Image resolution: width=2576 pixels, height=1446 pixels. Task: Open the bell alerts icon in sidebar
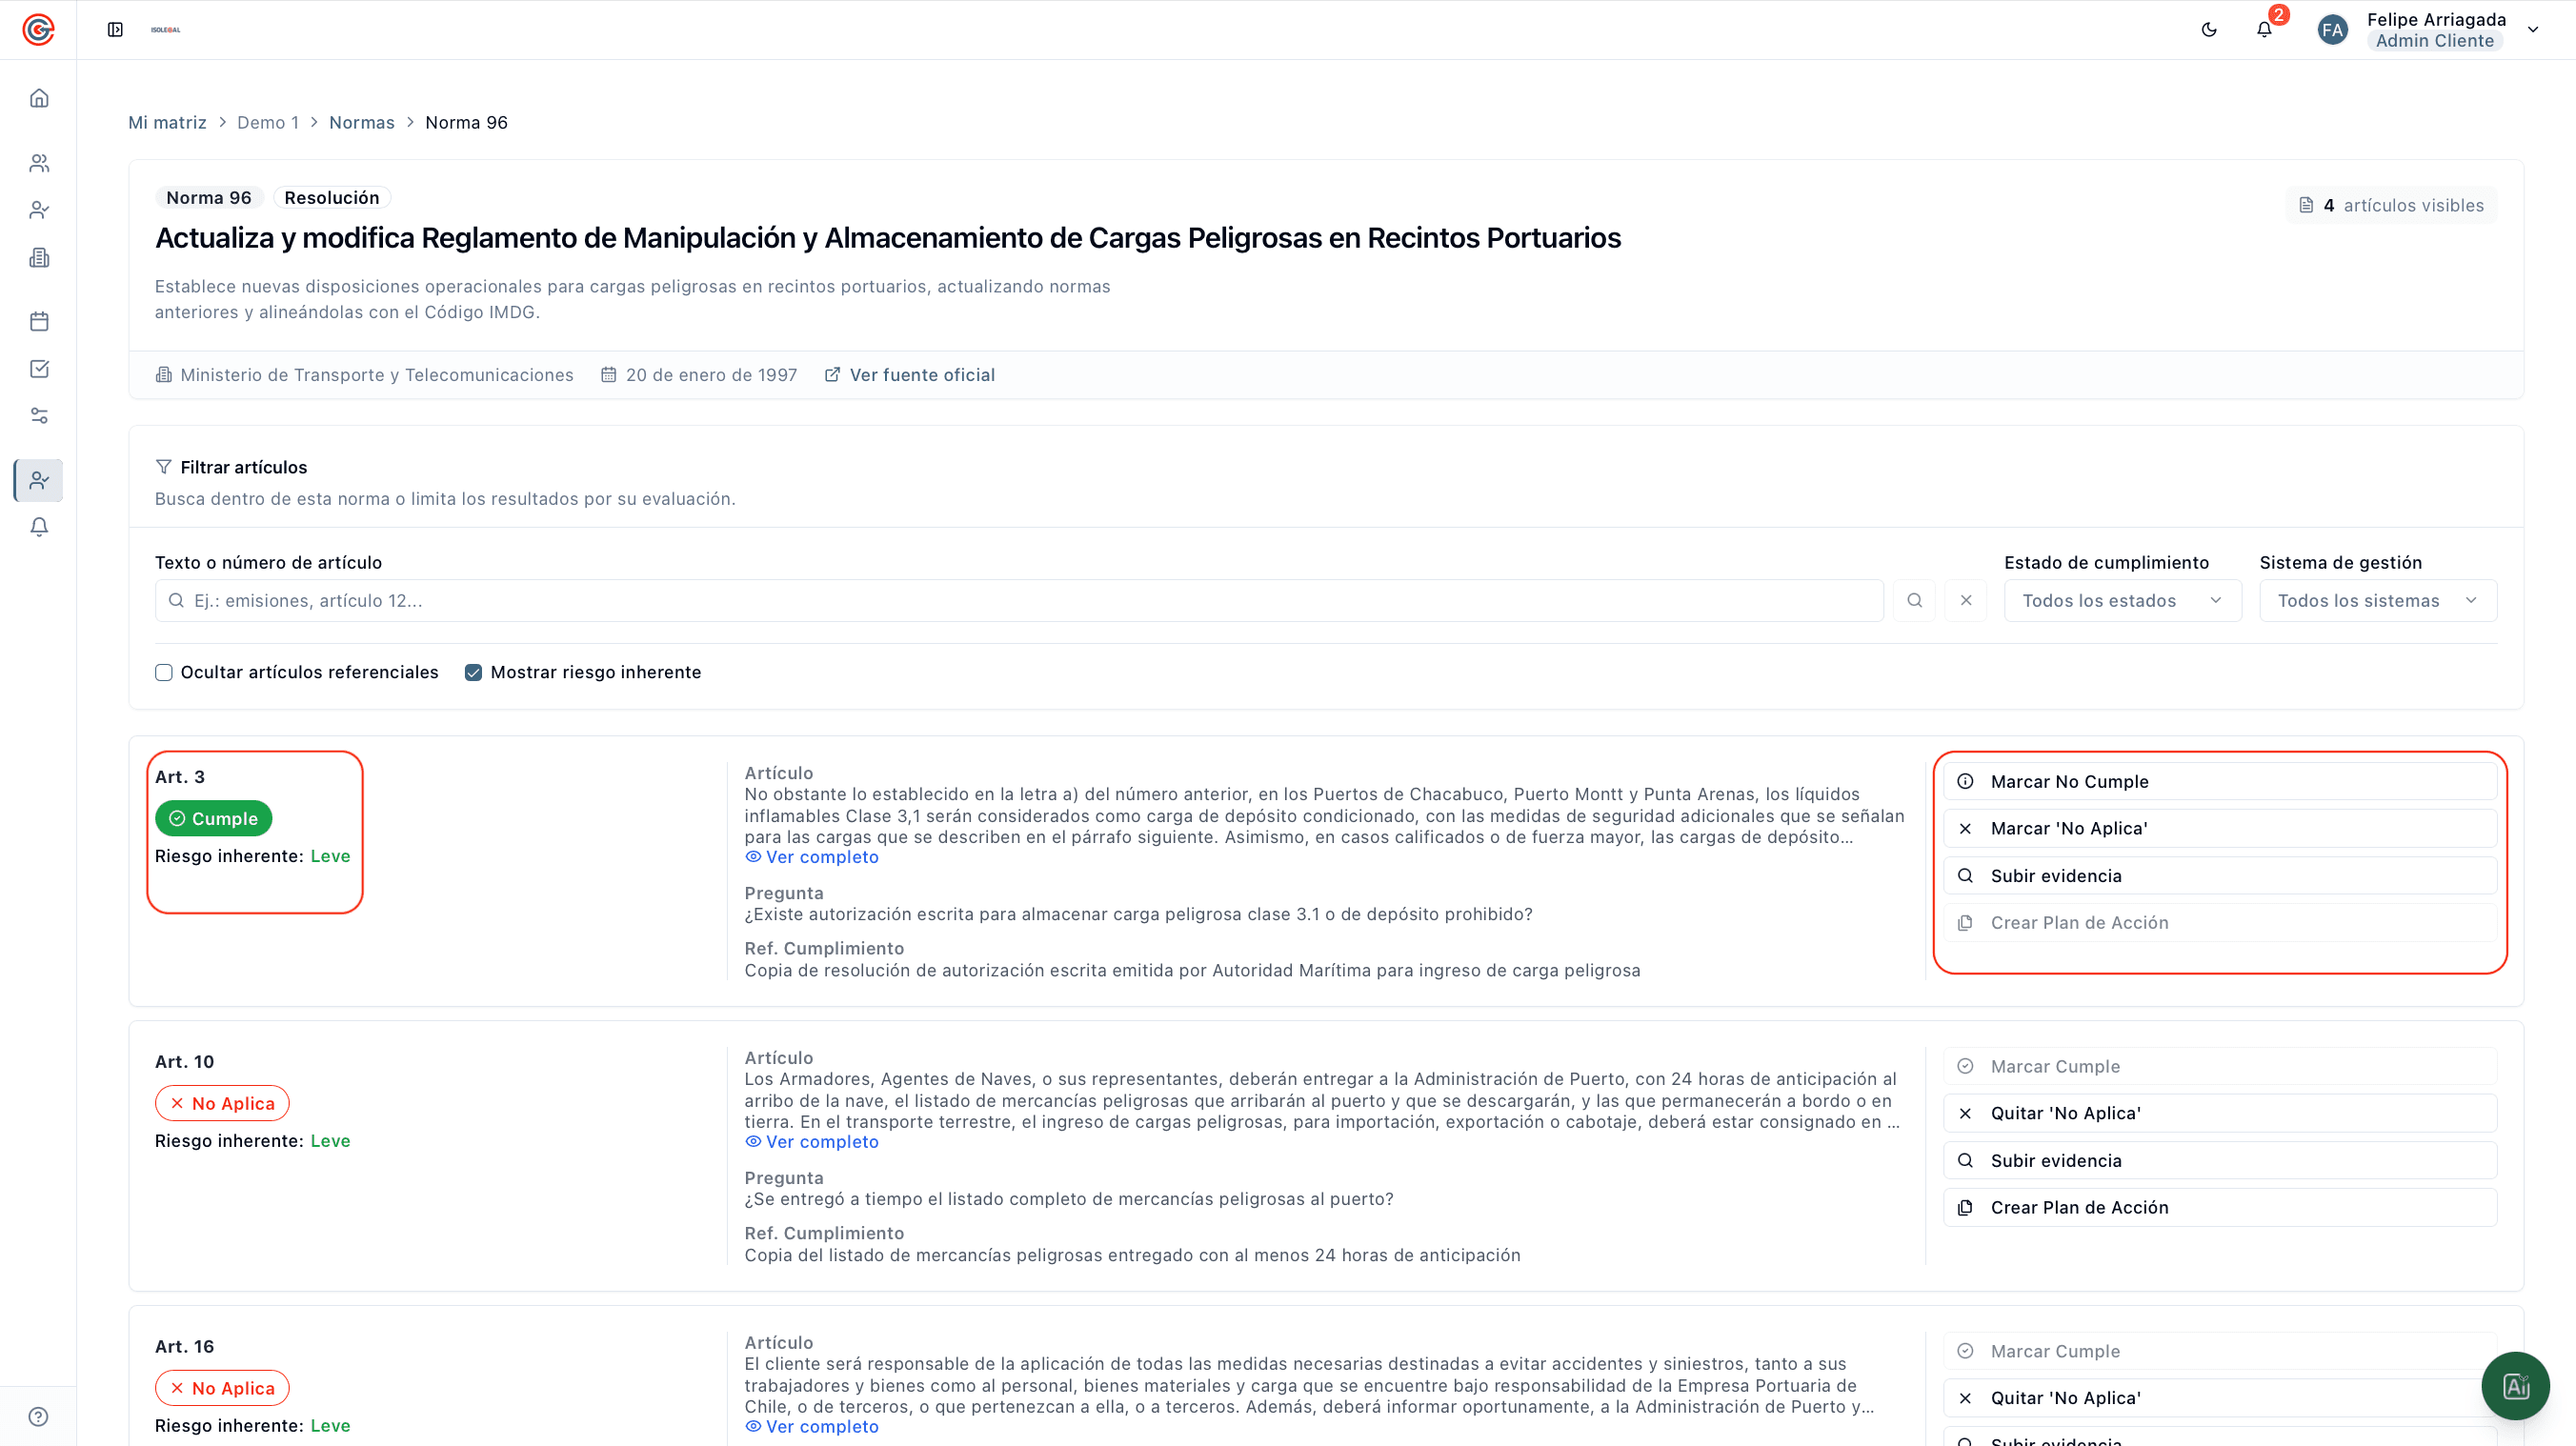(39, 527)
